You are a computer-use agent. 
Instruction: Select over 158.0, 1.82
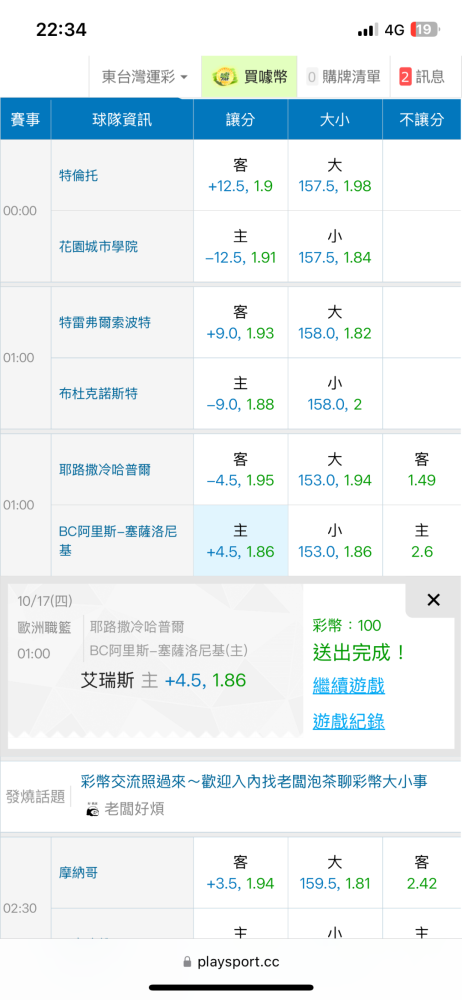click(x=335, y=323)
